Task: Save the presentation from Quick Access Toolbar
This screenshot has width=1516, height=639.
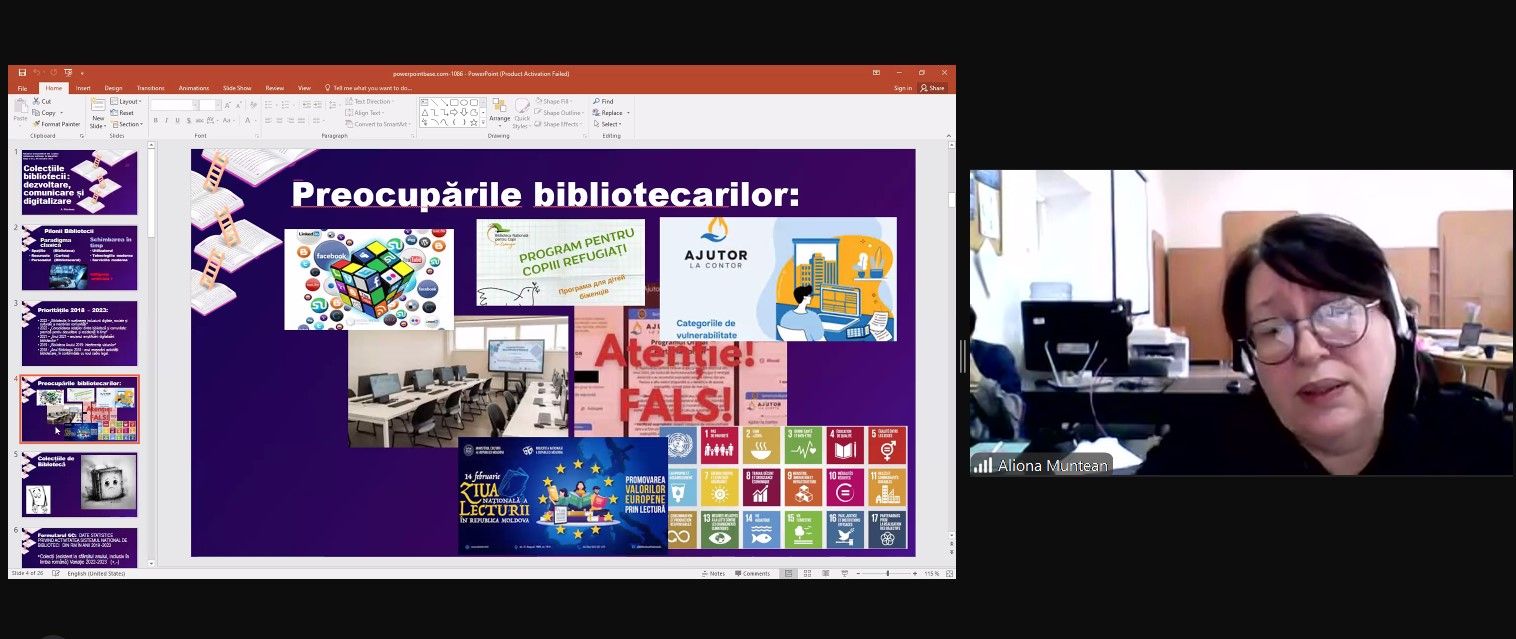Action: pos(22,73)
